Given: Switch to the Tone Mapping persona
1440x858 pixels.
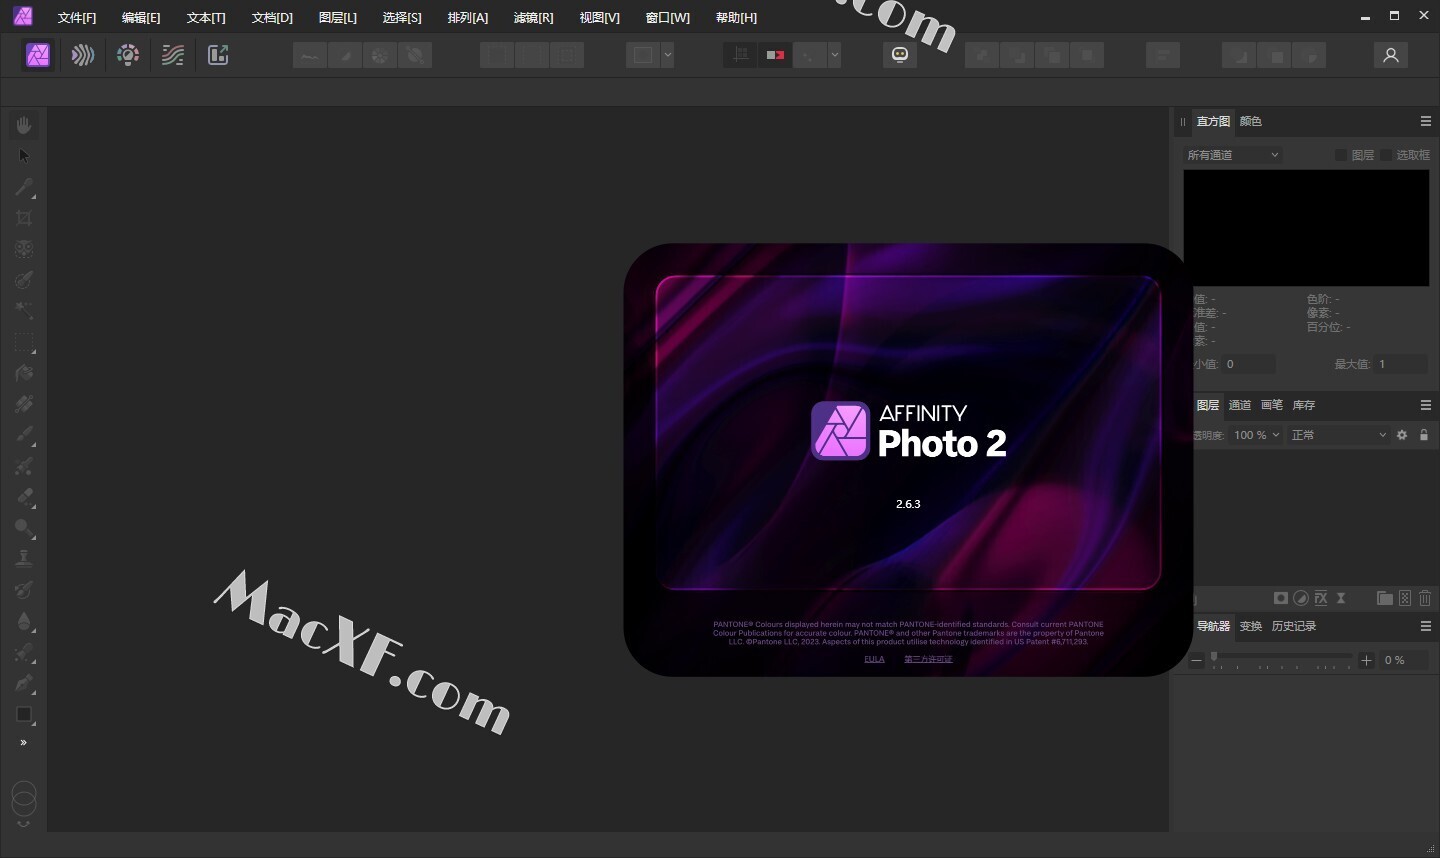Looking at the screenshot, I should [x=173, y=55].
